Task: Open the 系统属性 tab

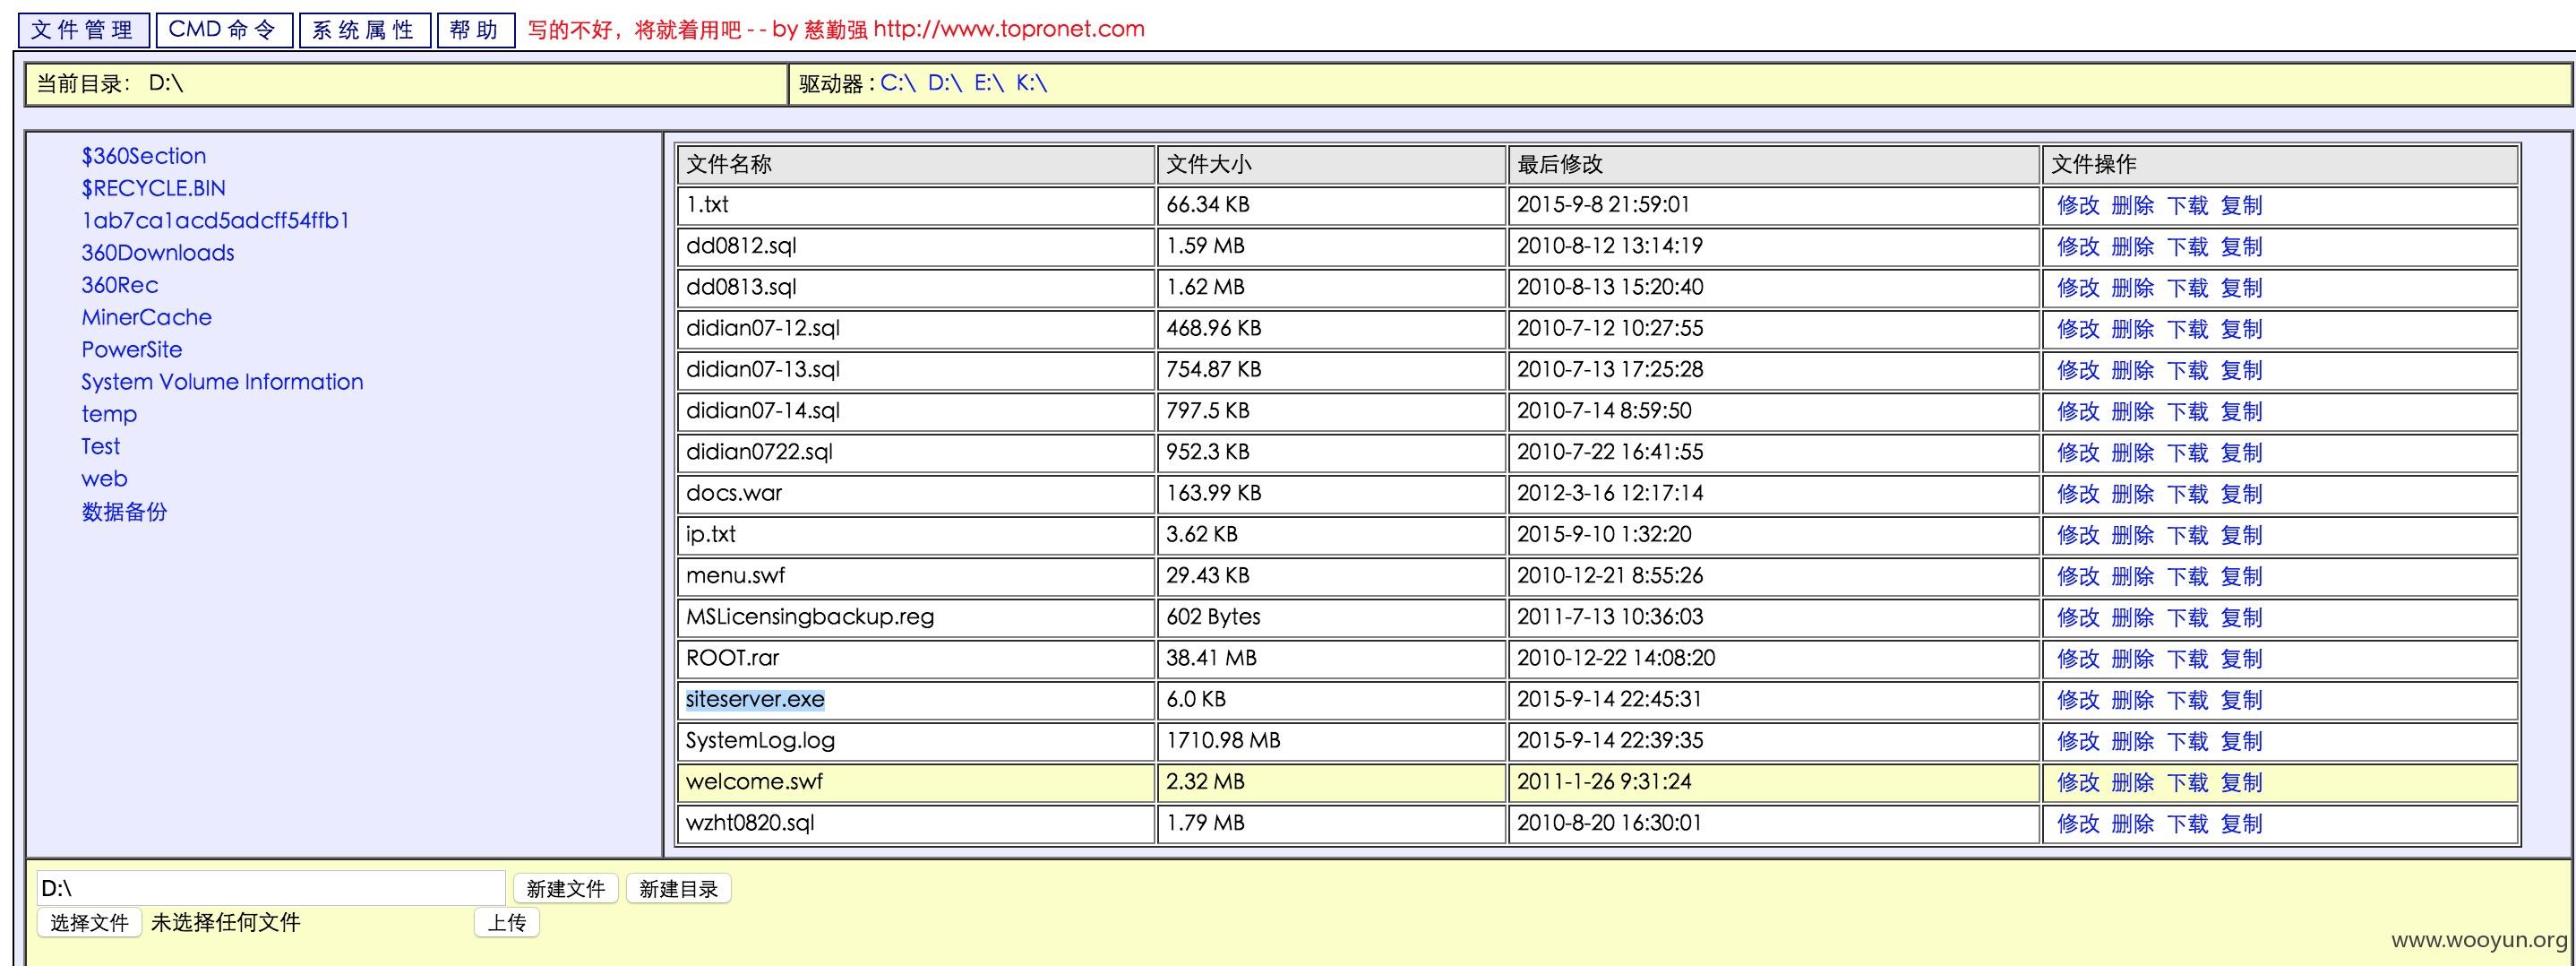Action: click(364, 30)
